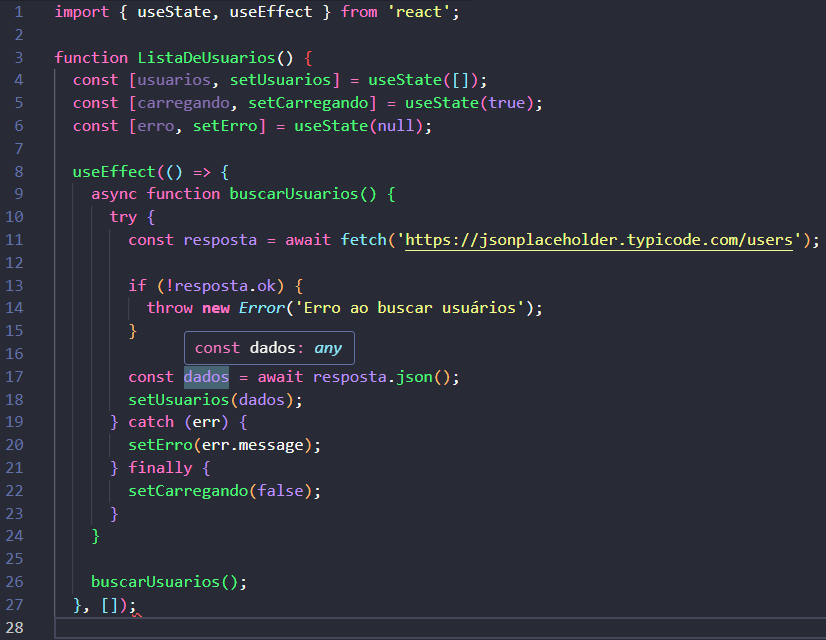
Task: Click the 'Error' class name on line 14
Action: click(x=262, y=308)
